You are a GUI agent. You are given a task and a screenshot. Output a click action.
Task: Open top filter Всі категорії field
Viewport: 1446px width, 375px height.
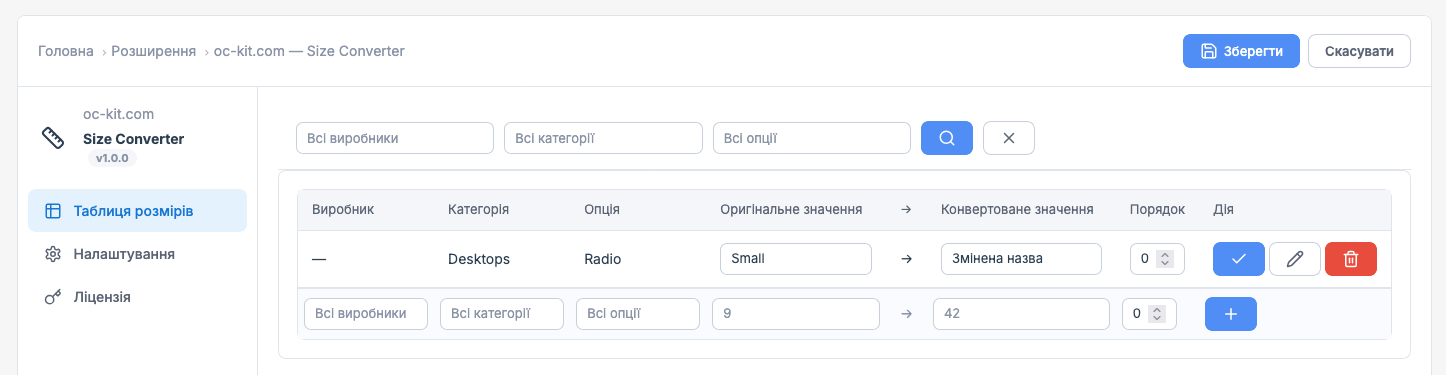[603, 138]
